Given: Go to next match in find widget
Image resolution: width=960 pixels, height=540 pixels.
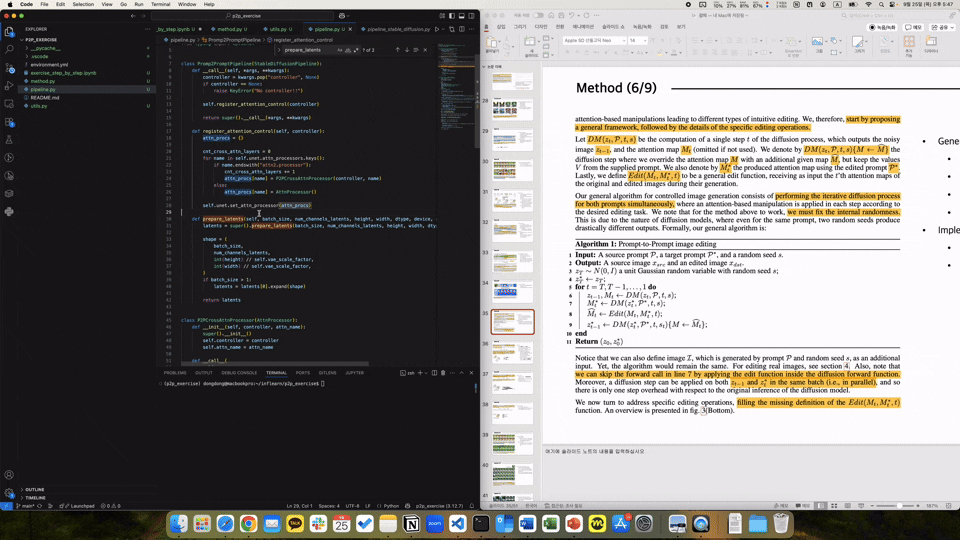Looking at the screenshot, I should point(407,50).
